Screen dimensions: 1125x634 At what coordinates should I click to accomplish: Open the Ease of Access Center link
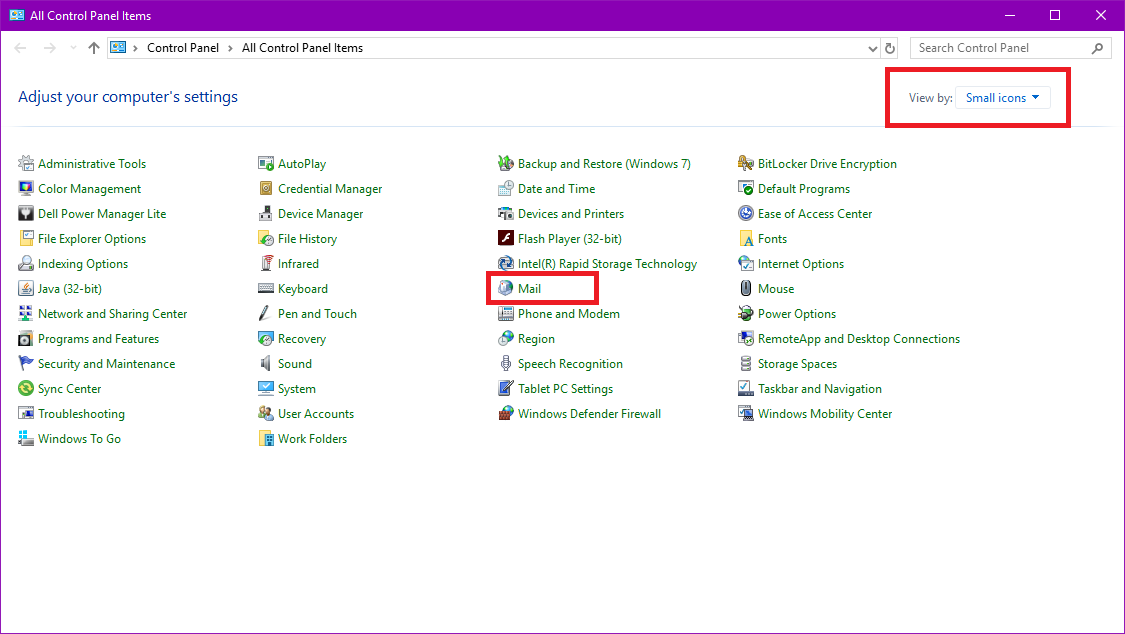point(815,214)
